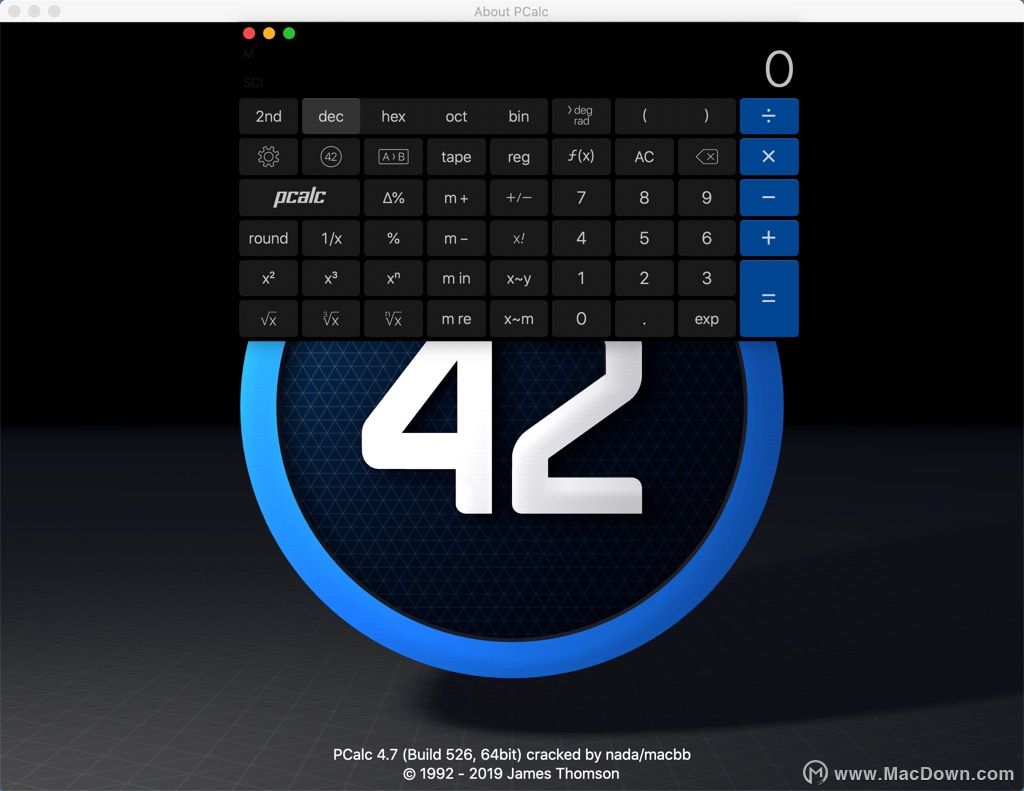Click the x~y swap key
Viewport: 1024px width, 791px height.
pos(519,278)
